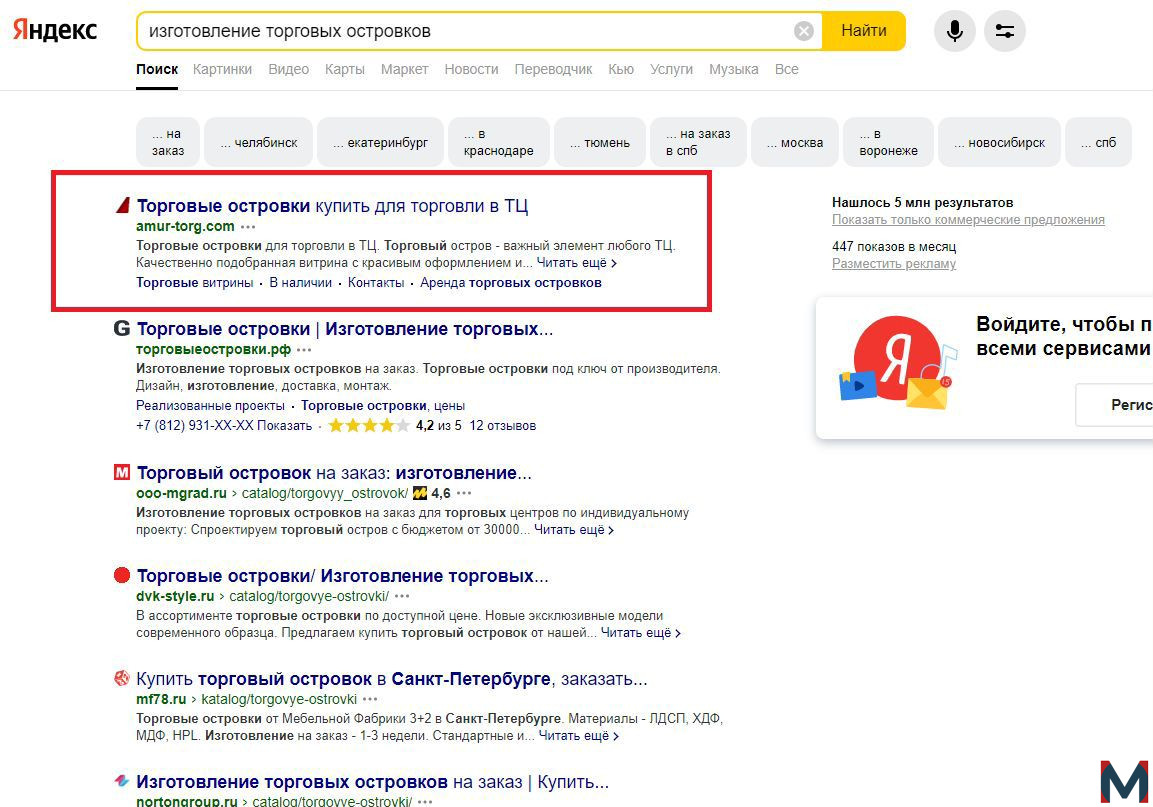The image size is (1153, 807).
Task: Refine search with '... москва' chip
Action: [x=795, y=142]
